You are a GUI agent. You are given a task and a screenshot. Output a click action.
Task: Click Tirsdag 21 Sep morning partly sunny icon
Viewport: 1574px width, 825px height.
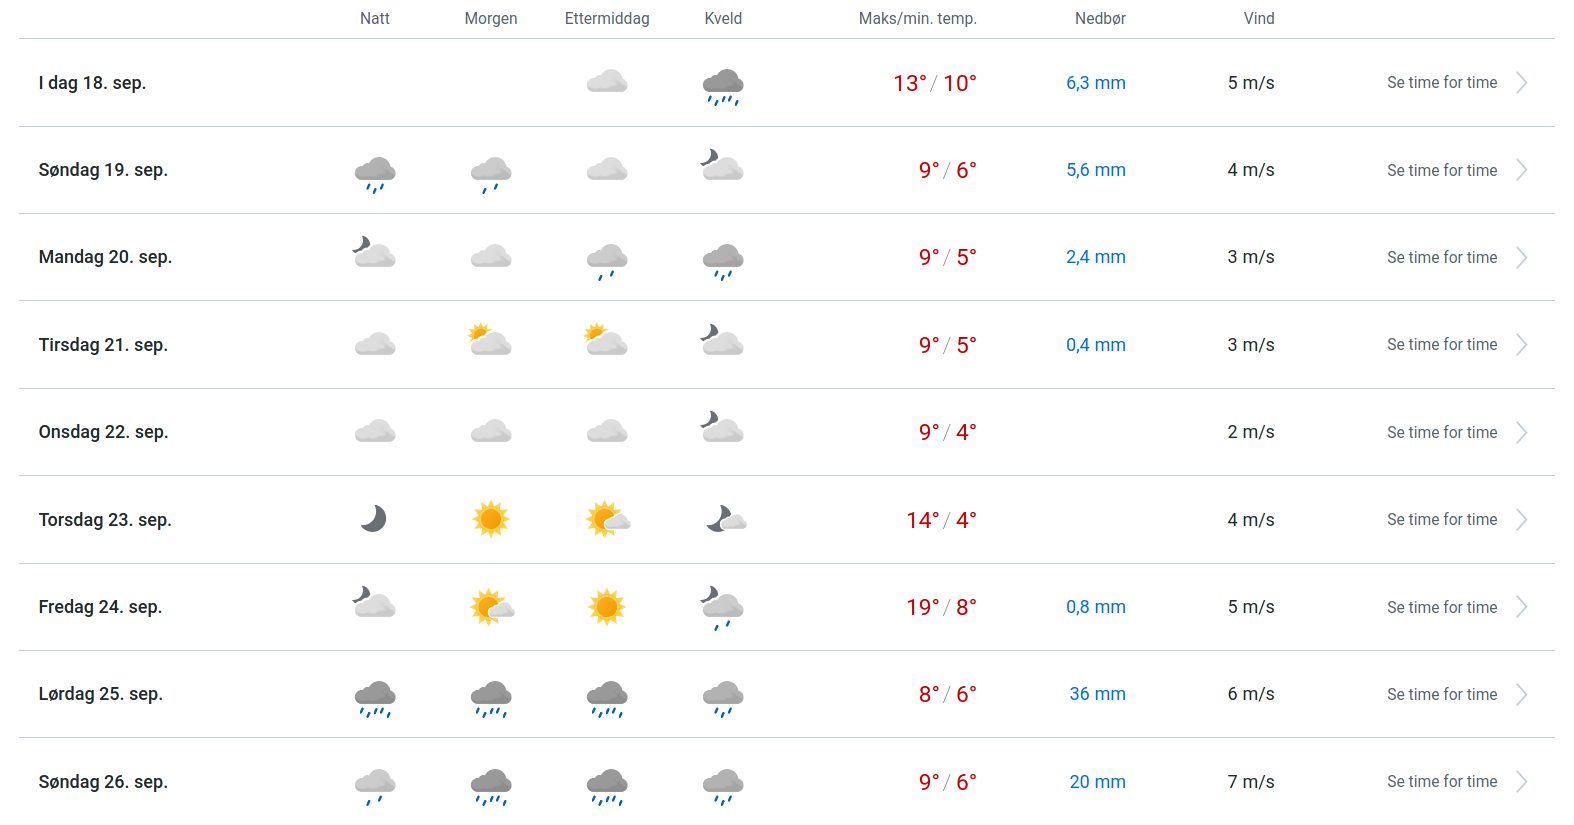click(490, 341)
